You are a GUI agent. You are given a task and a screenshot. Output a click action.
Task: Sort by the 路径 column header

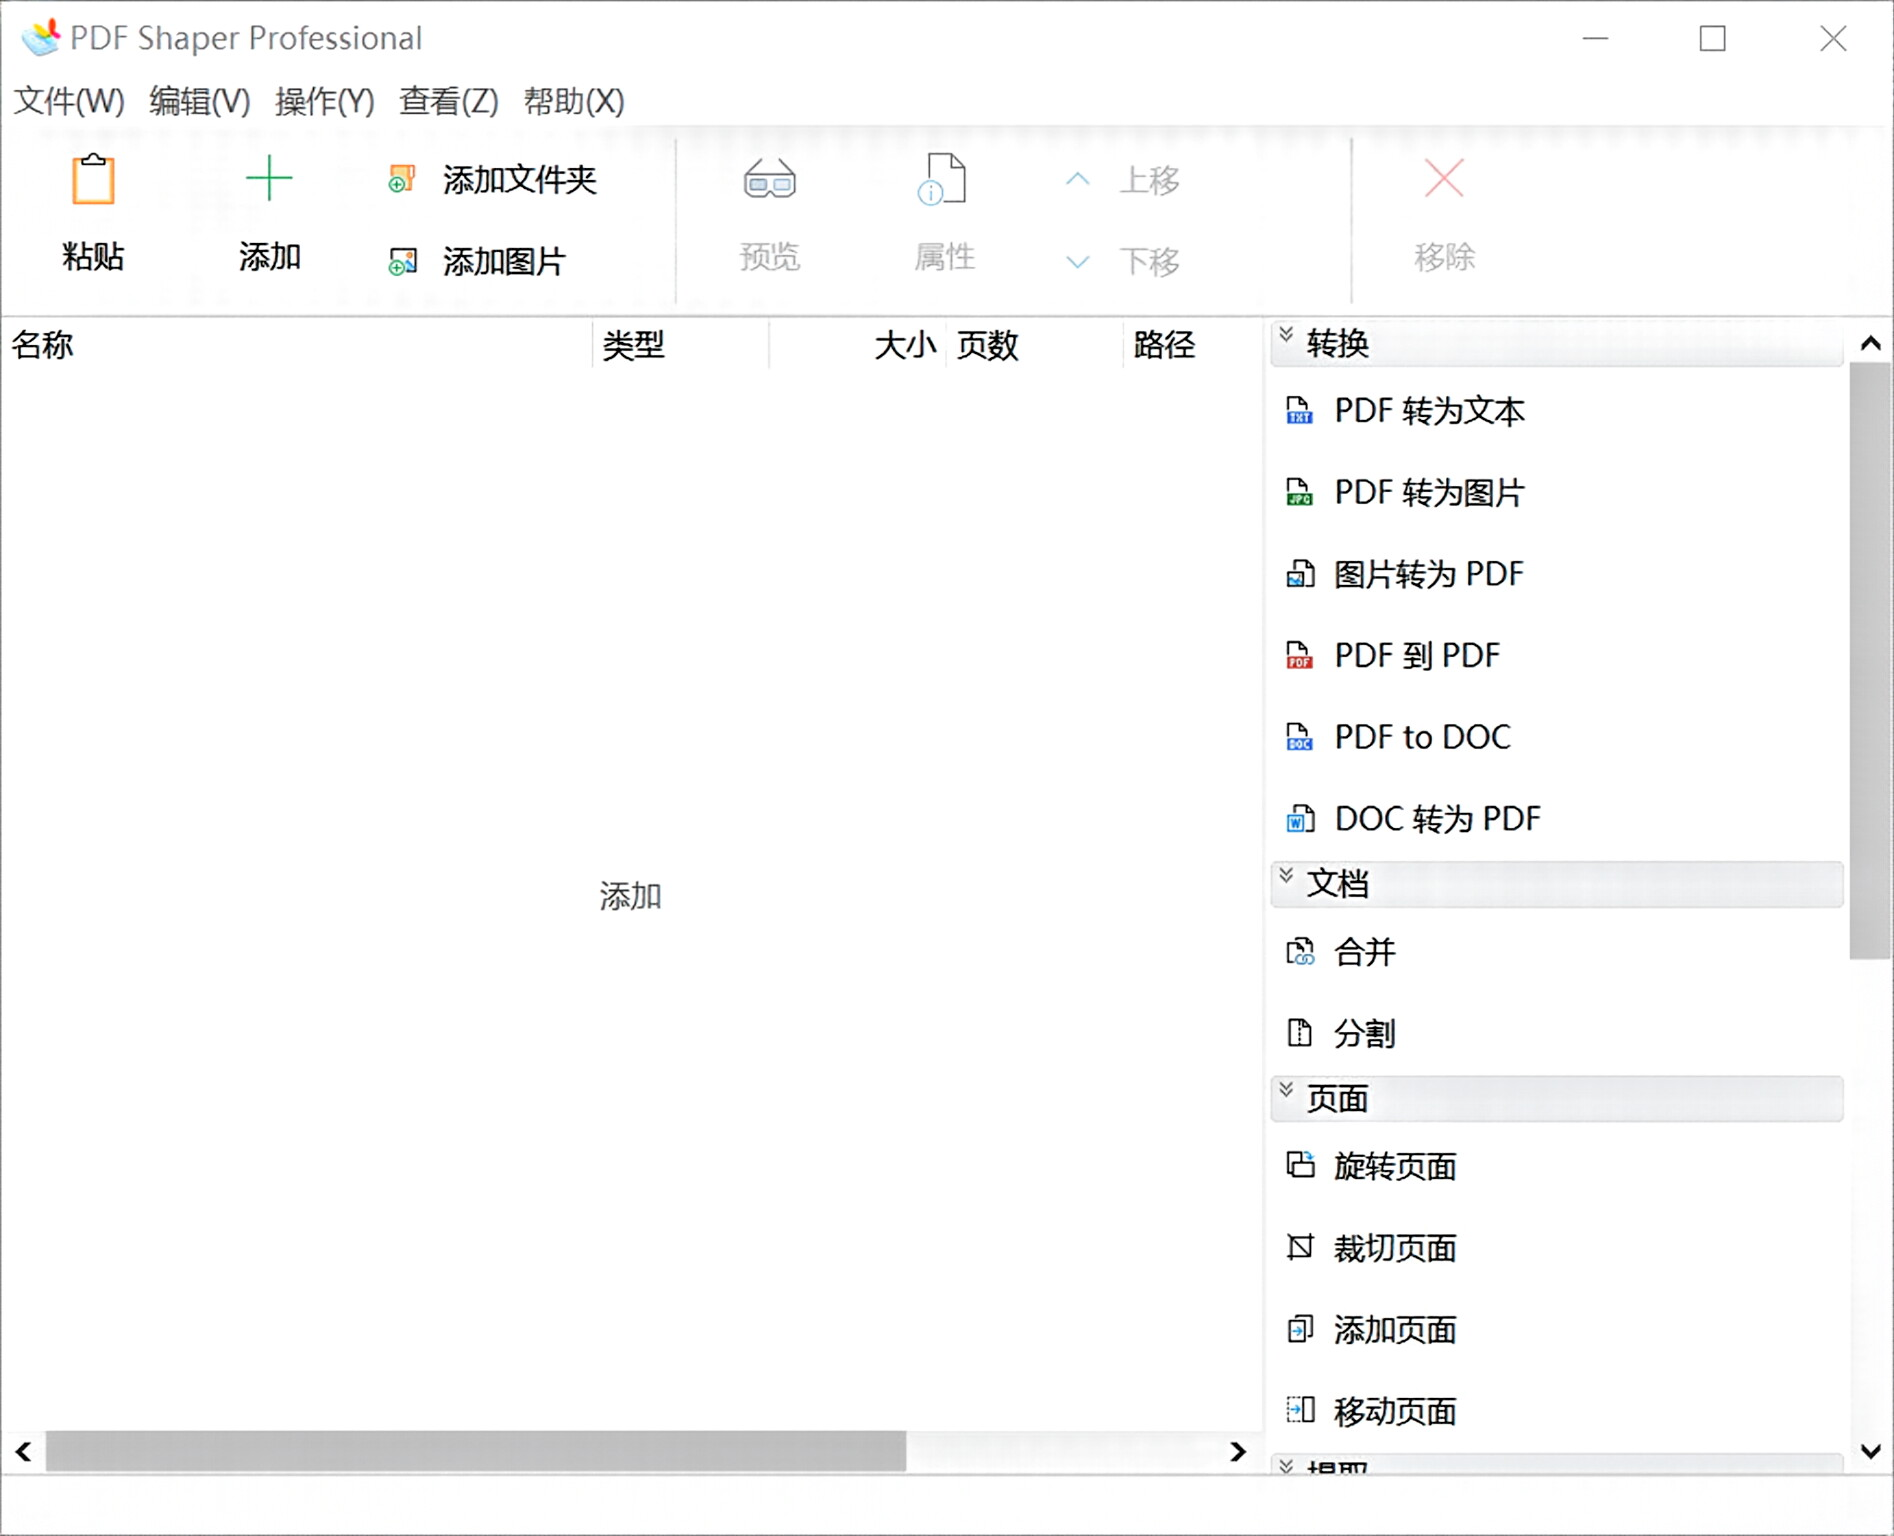(x=1194, y=345)
